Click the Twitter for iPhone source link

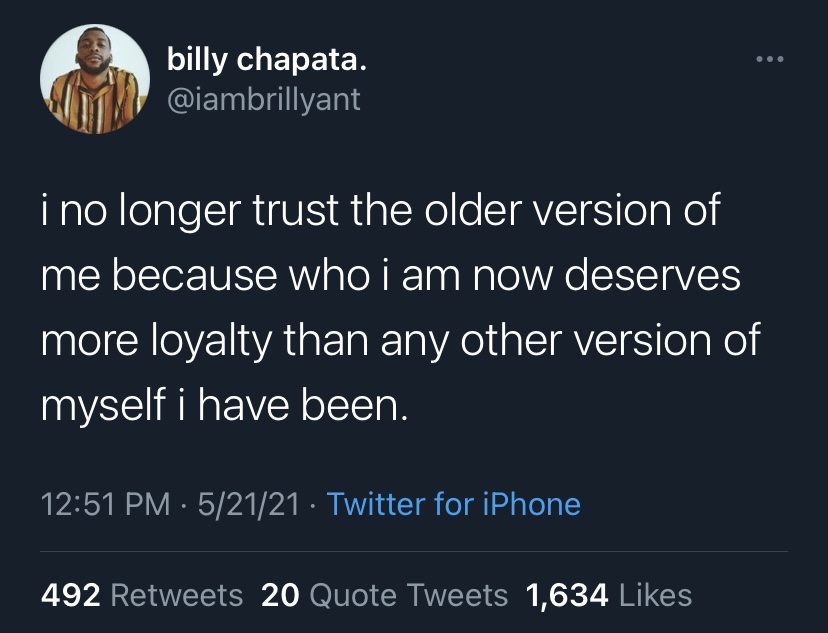[453, 504]
